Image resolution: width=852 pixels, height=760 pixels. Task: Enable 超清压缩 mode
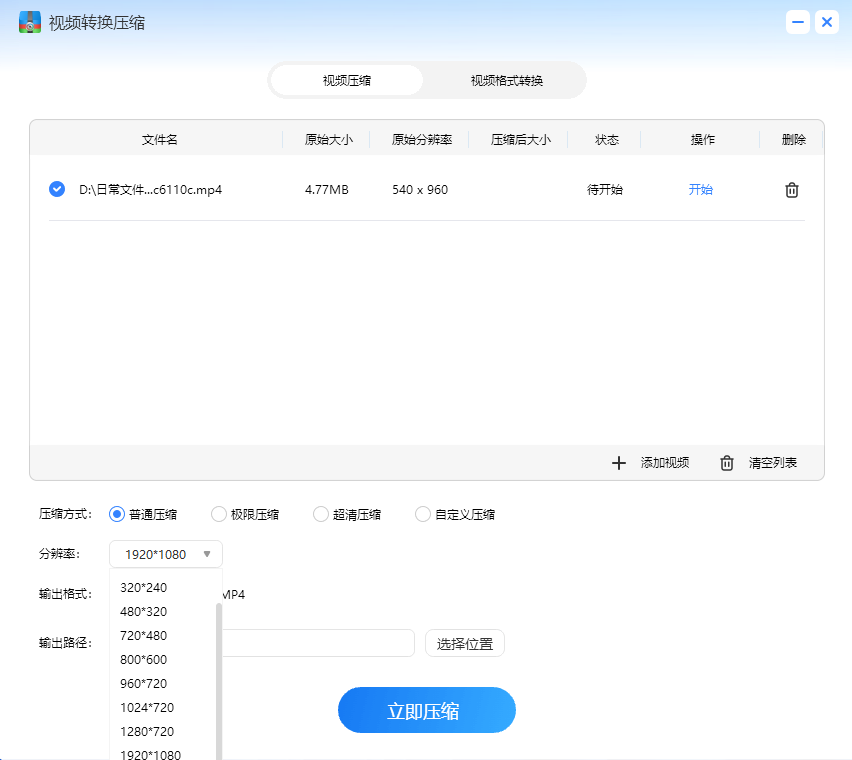pos(320,513)
